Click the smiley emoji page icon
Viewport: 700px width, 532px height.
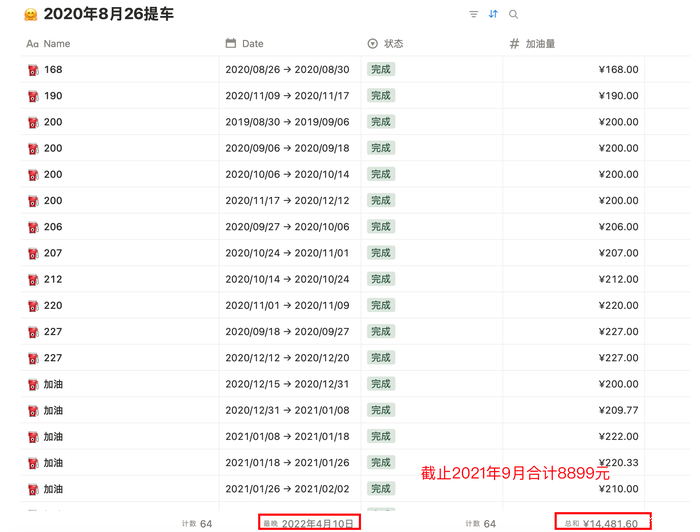[x=31, y=16]
